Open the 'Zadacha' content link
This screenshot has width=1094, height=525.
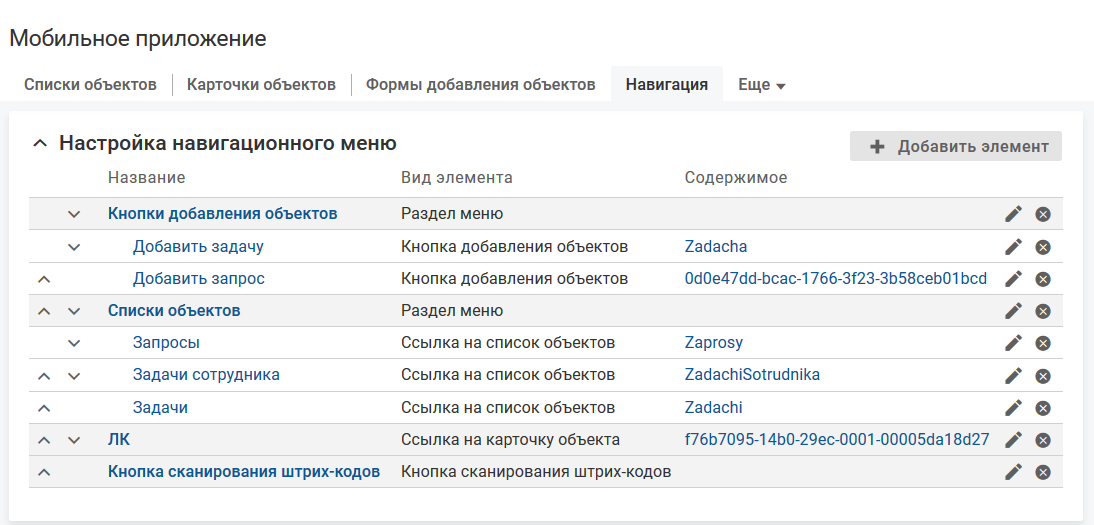tap(715, 246)
